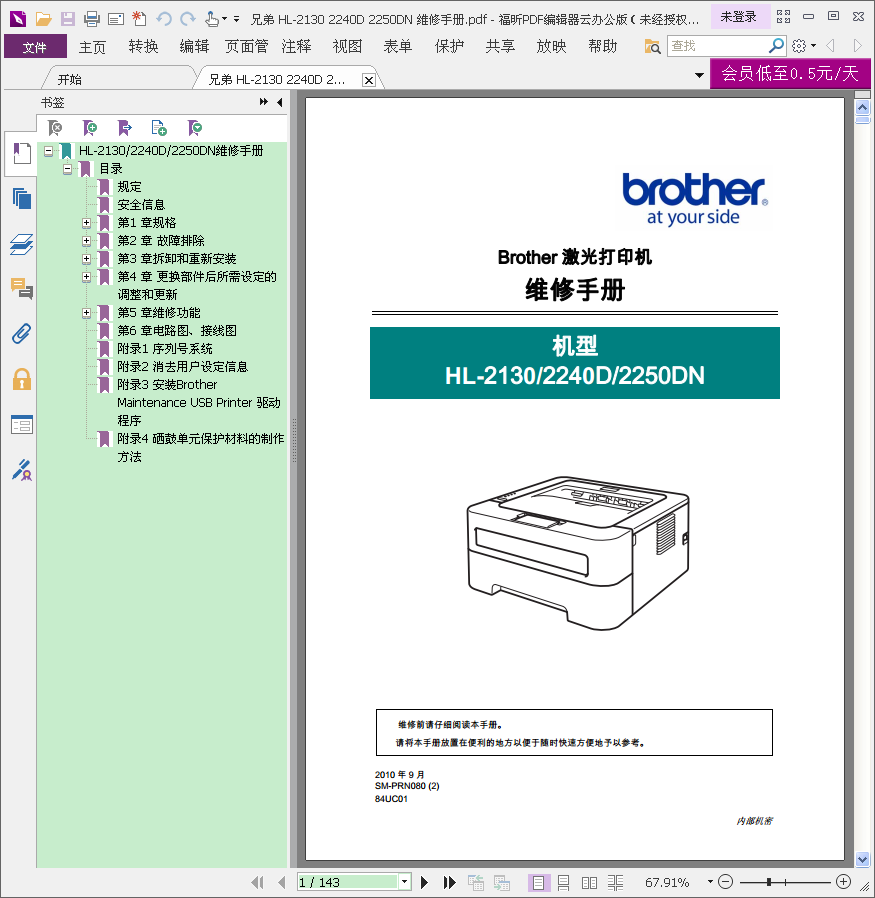Open the bookmark options dropdown icon
875x898 pixels.
click(195, 128)
